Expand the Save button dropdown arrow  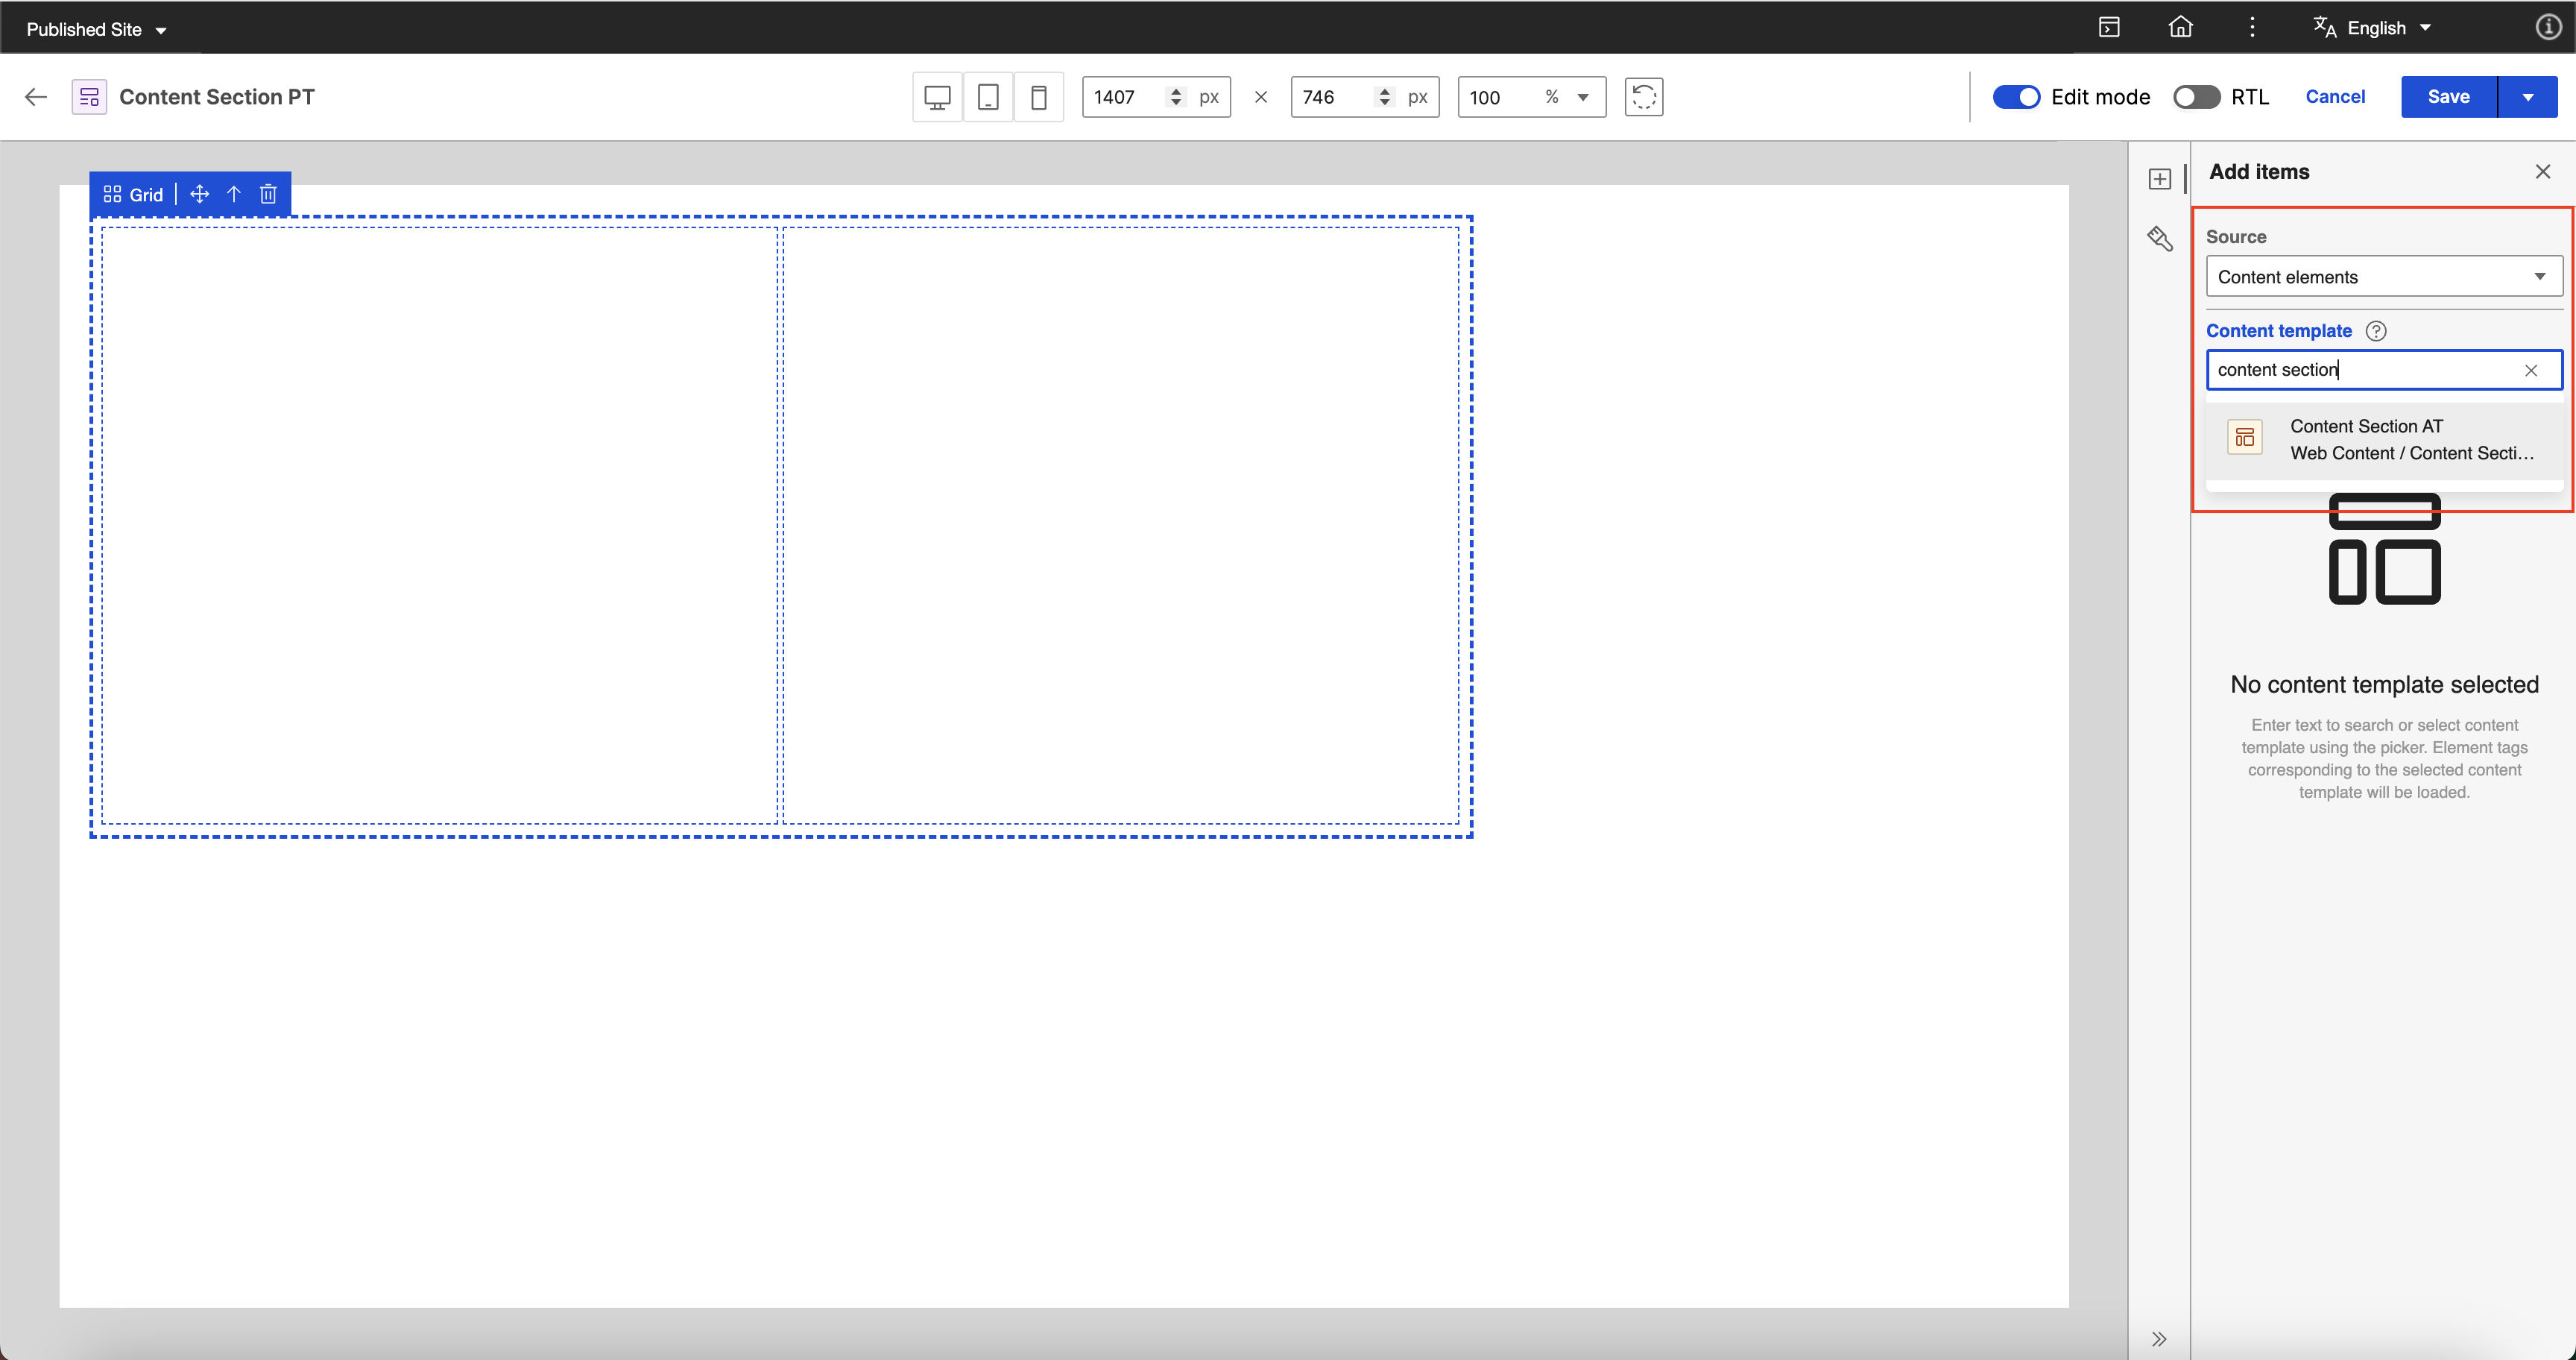pos(2528,97)
